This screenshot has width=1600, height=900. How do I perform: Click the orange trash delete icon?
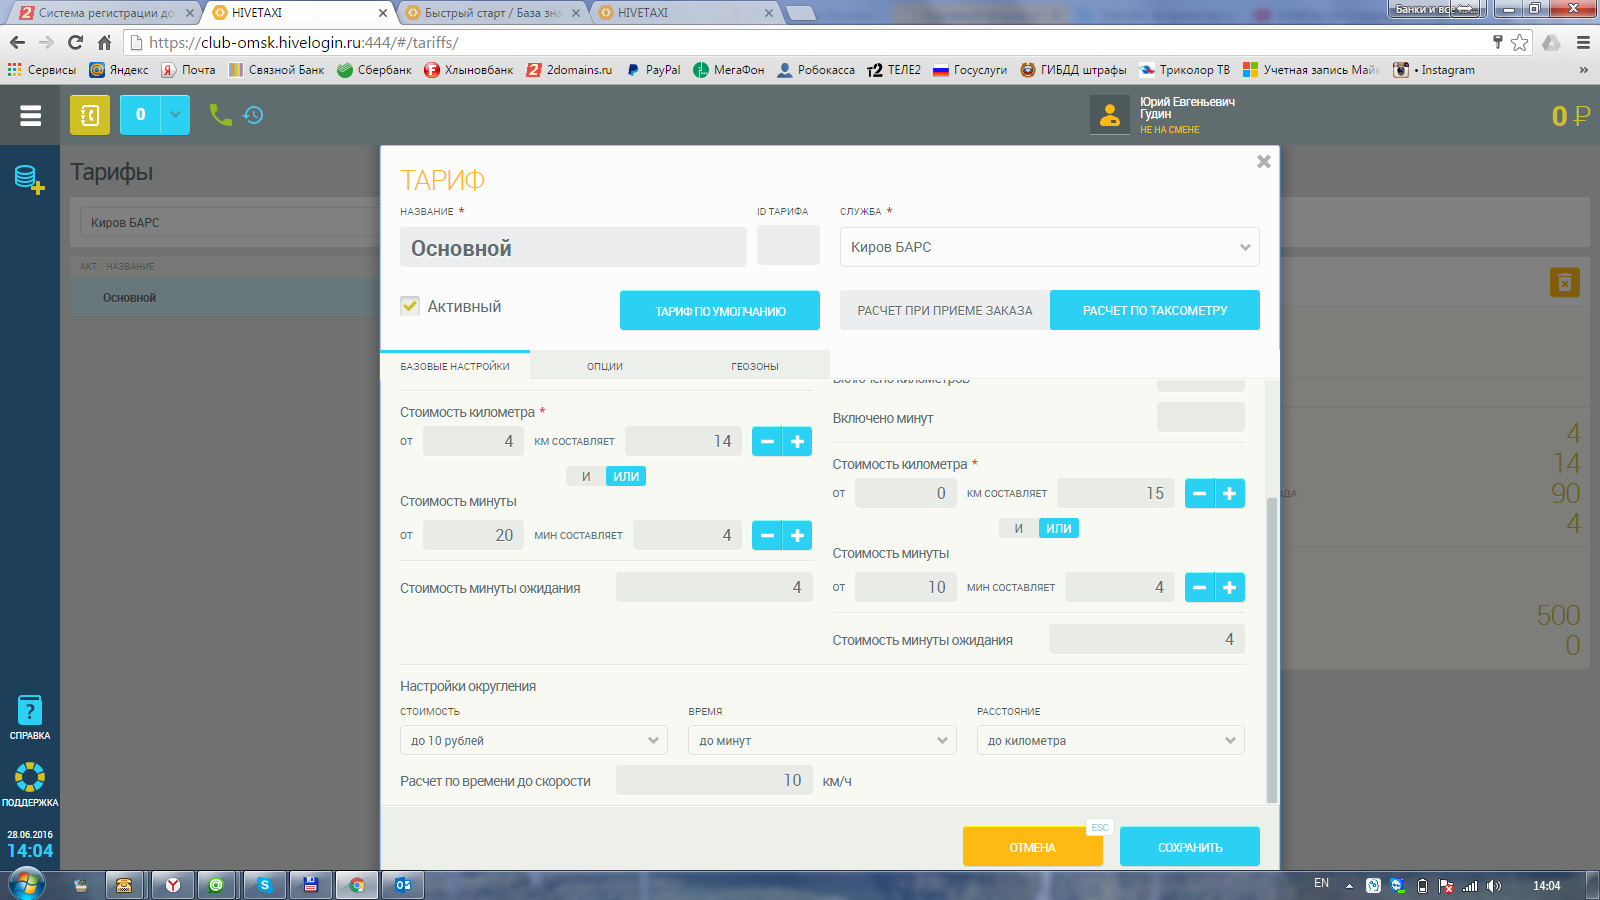1564,283
